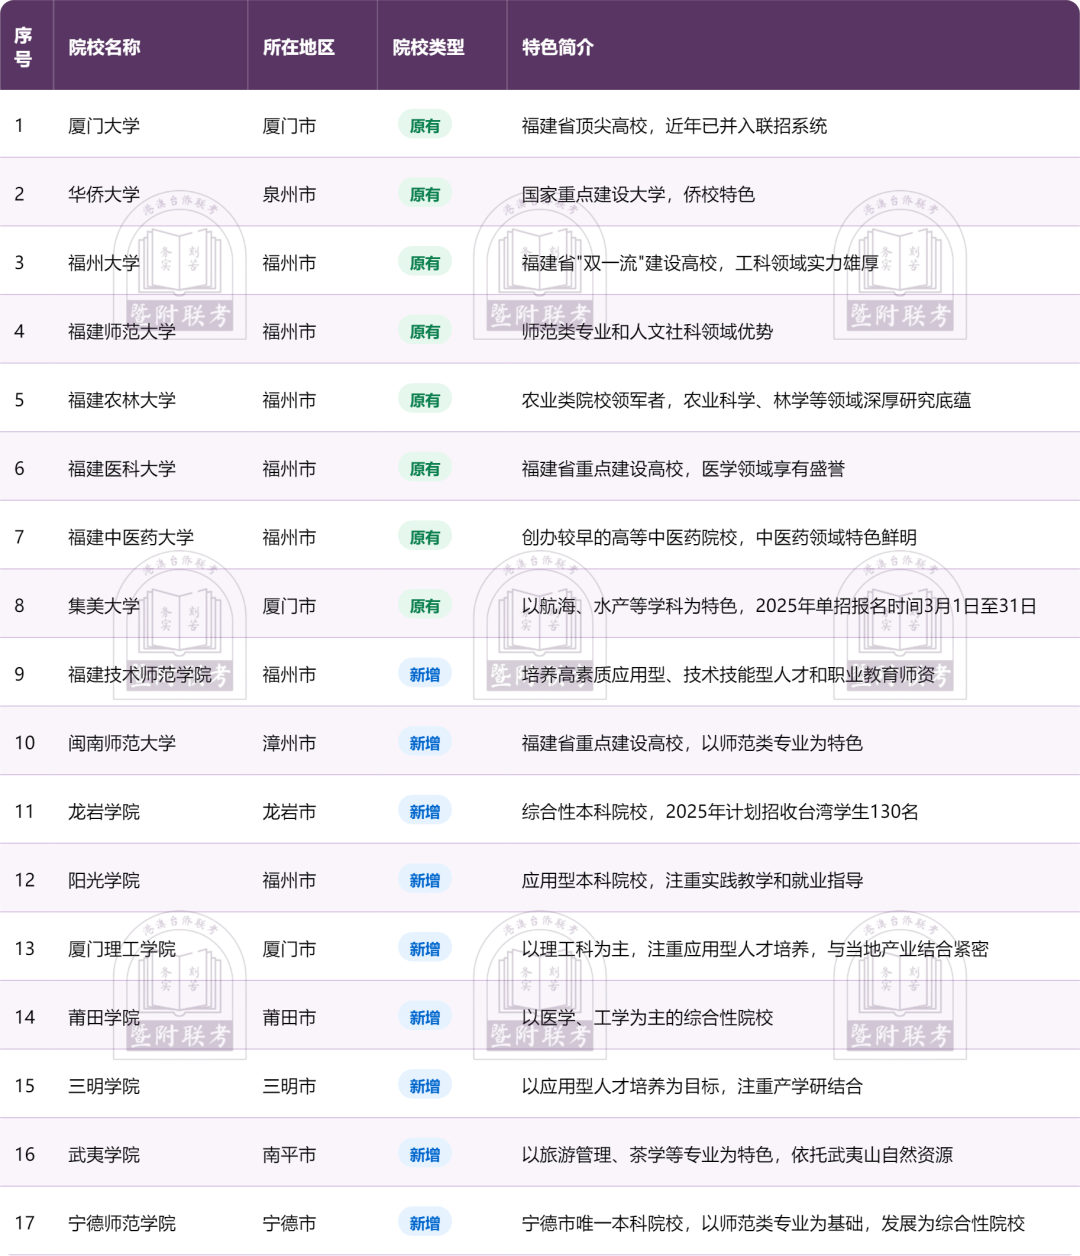Click the 所在地区 column header
This screenshot has height=1256, width=1080.
click(x=298, y=47)
